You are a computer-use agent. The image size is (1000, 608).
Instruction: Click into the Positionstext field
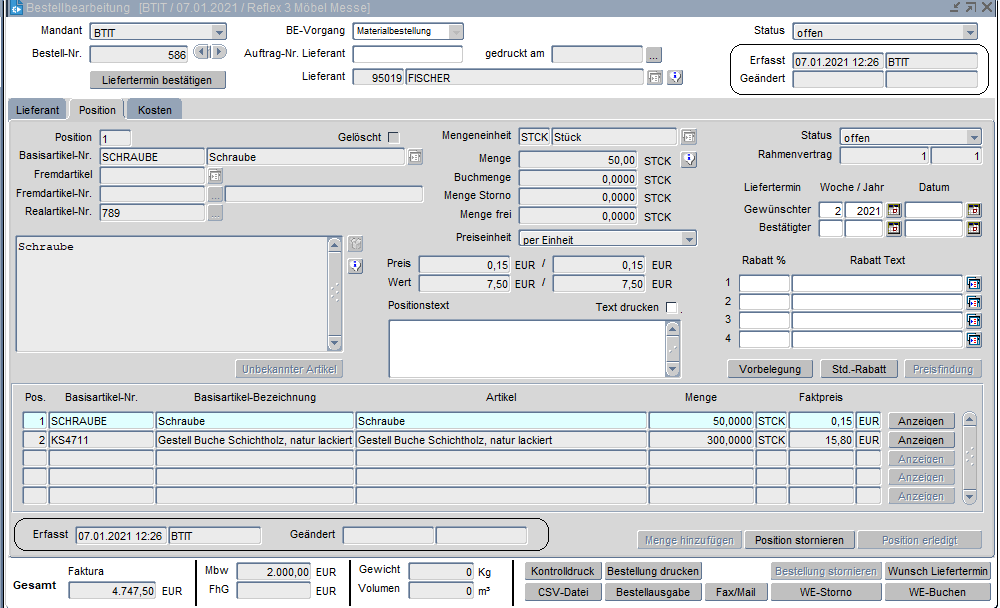pyautogui.click(x=525, y=347)
